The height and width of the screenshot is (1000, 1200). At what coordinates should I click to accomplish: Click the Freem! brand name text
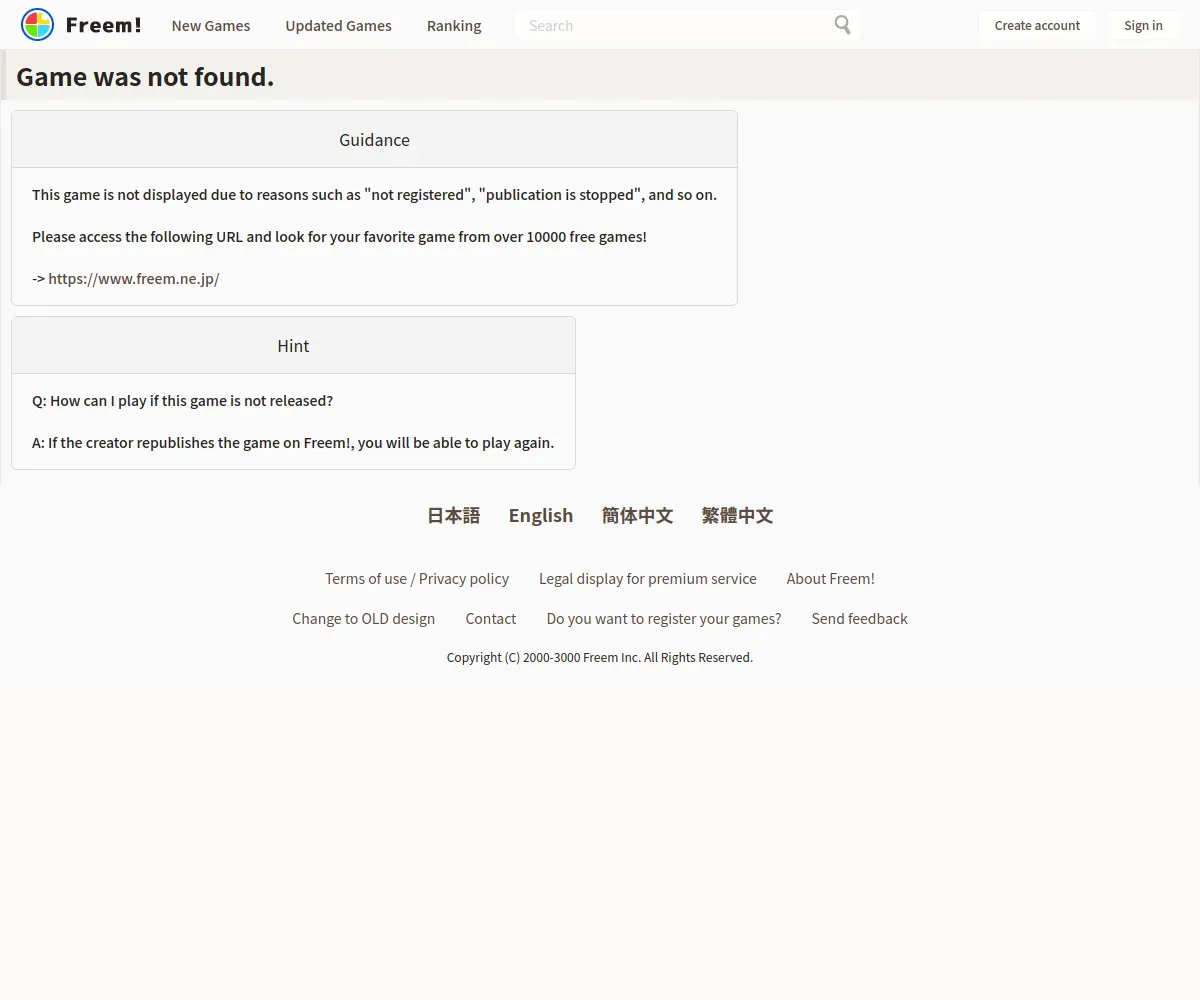point(103,25)
